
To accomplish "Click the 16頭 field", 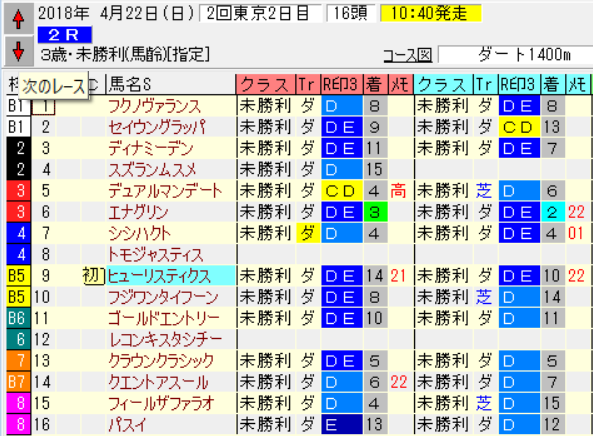I will point(351,14).
